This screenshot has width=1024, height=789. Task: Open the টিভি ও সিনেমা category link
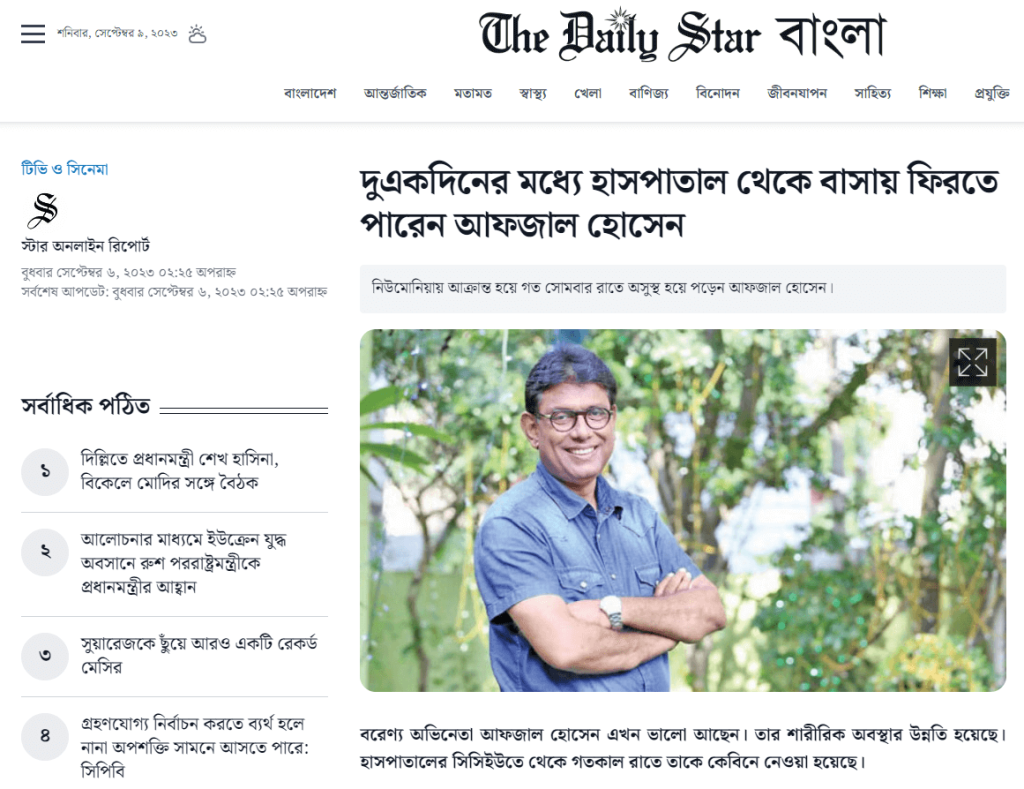65,169
